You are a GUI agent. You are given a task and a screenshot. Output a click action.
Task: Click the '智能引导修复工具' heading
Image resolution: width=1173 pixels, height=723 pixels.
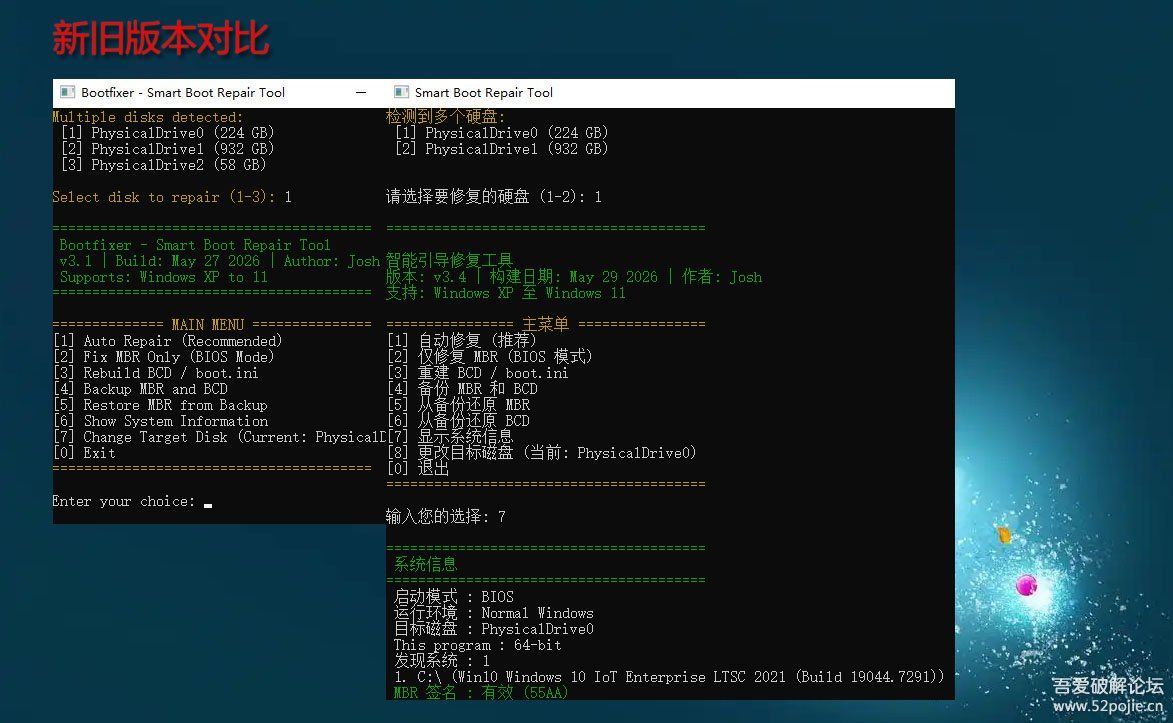tap(449, 260)
